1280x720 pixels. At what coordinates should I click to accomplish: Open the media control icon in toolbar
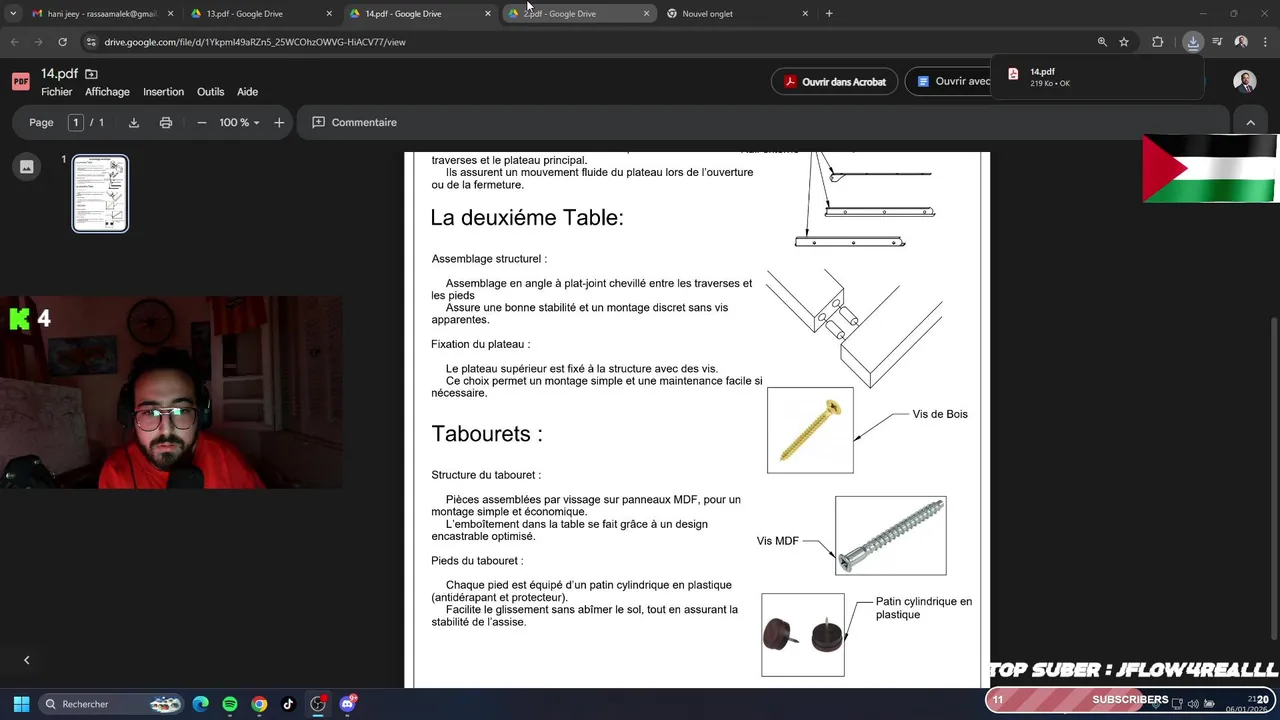[x=1217, y=42]
